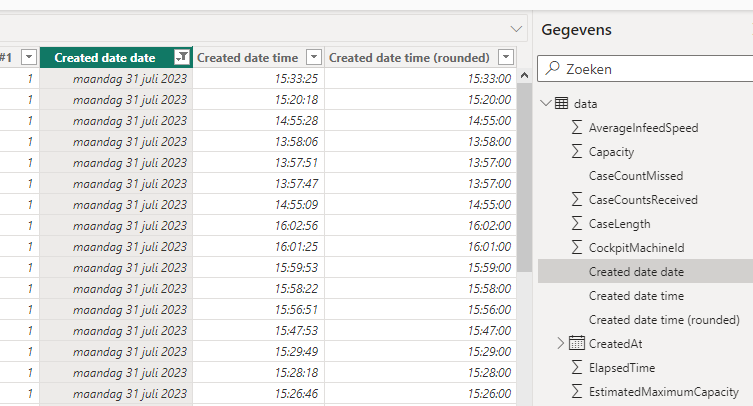
Task: Select time cell 15:28:18
Action: 259,372
